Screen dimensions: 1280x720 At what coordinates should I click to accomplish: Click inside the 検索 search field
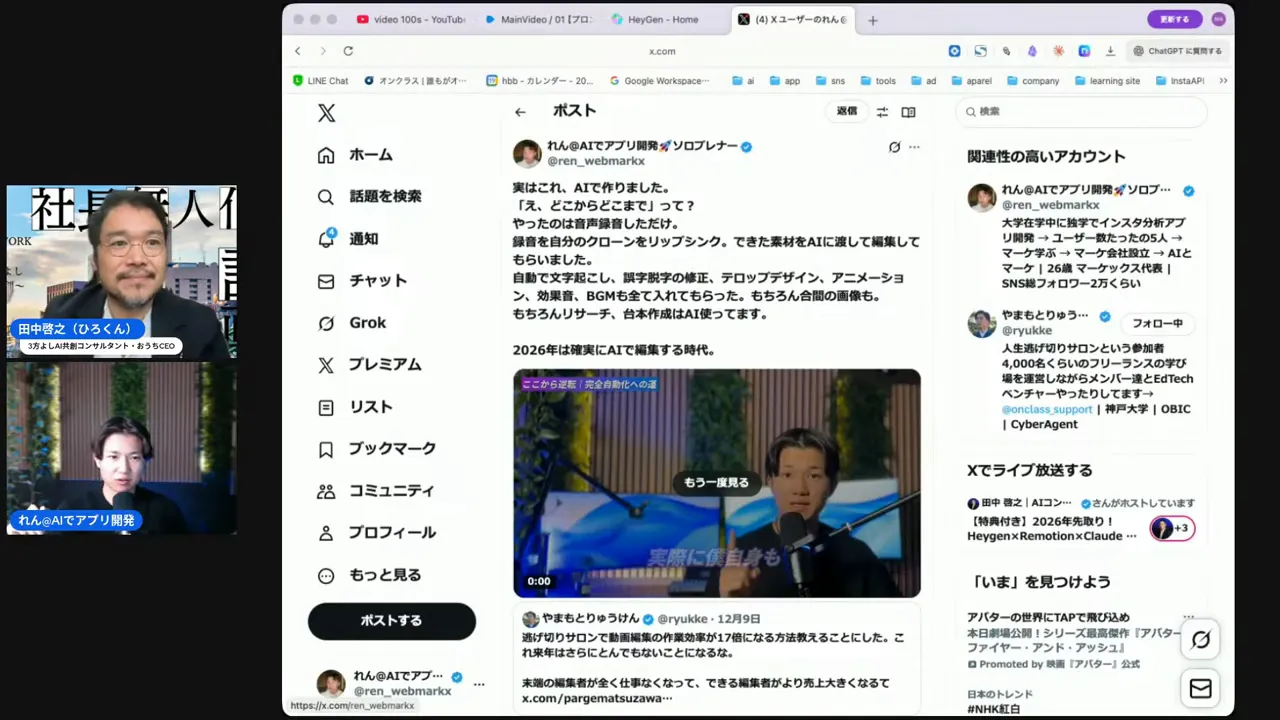(x=1080, y=112)
